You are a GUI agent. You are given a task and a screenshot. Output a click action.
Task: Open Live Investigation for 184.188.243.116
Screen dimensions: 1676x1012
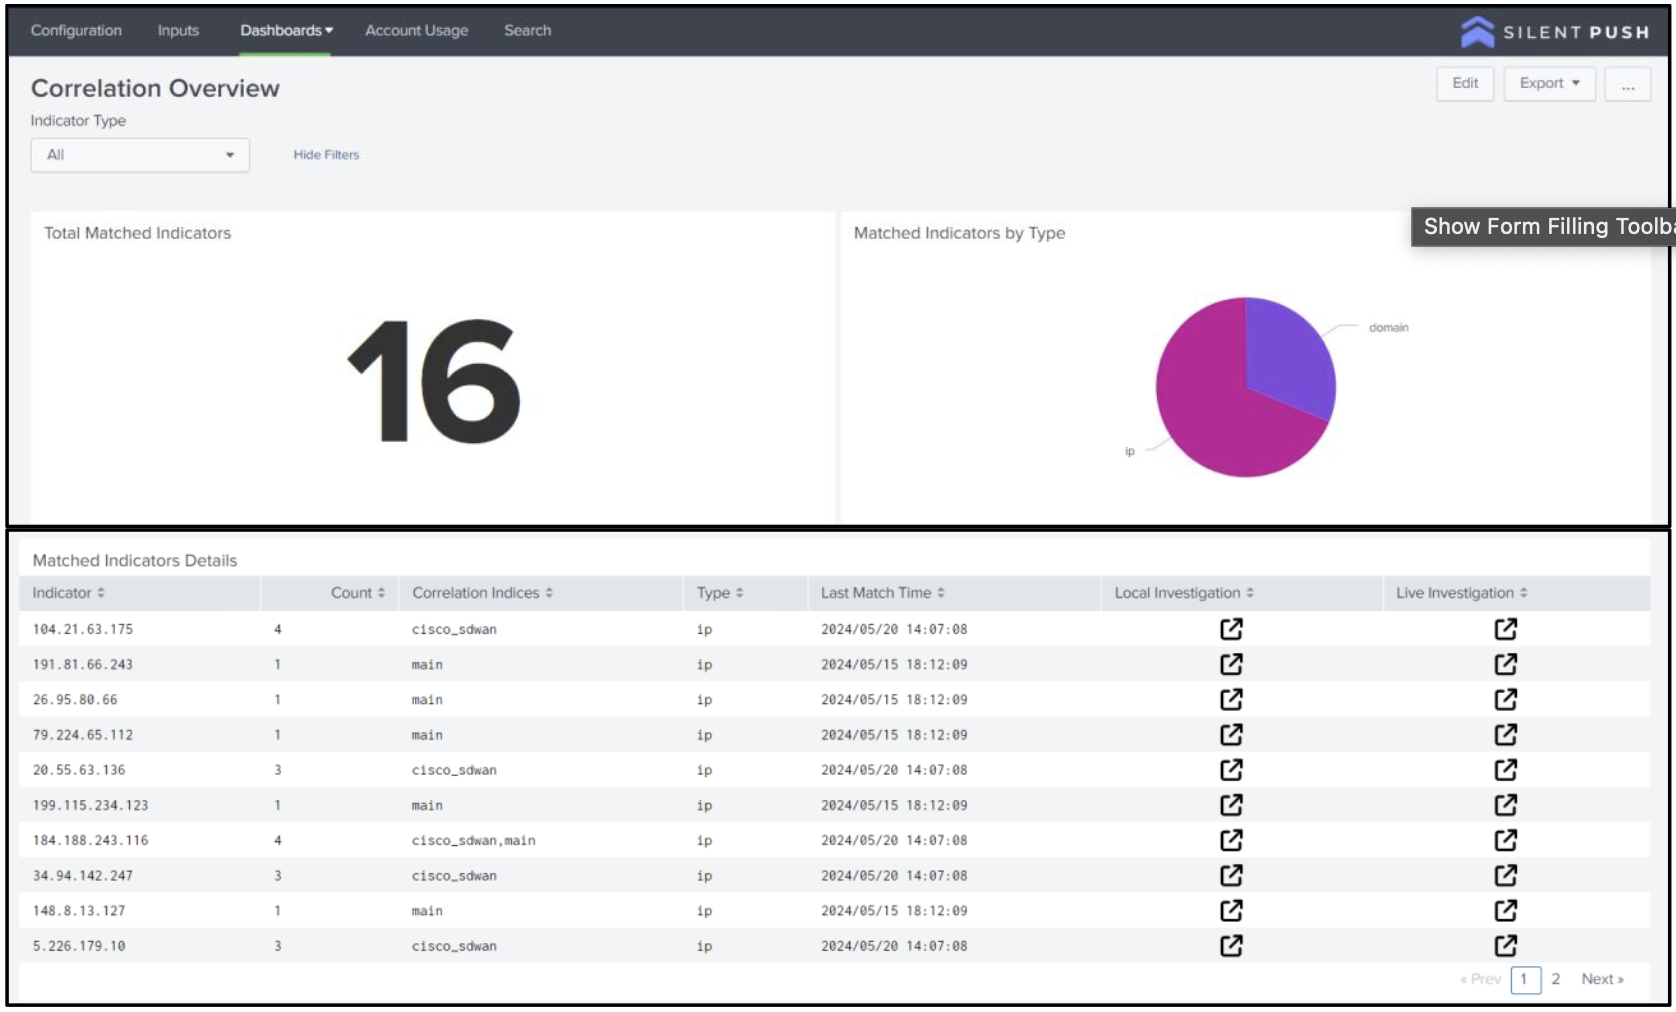(1505, 840)
